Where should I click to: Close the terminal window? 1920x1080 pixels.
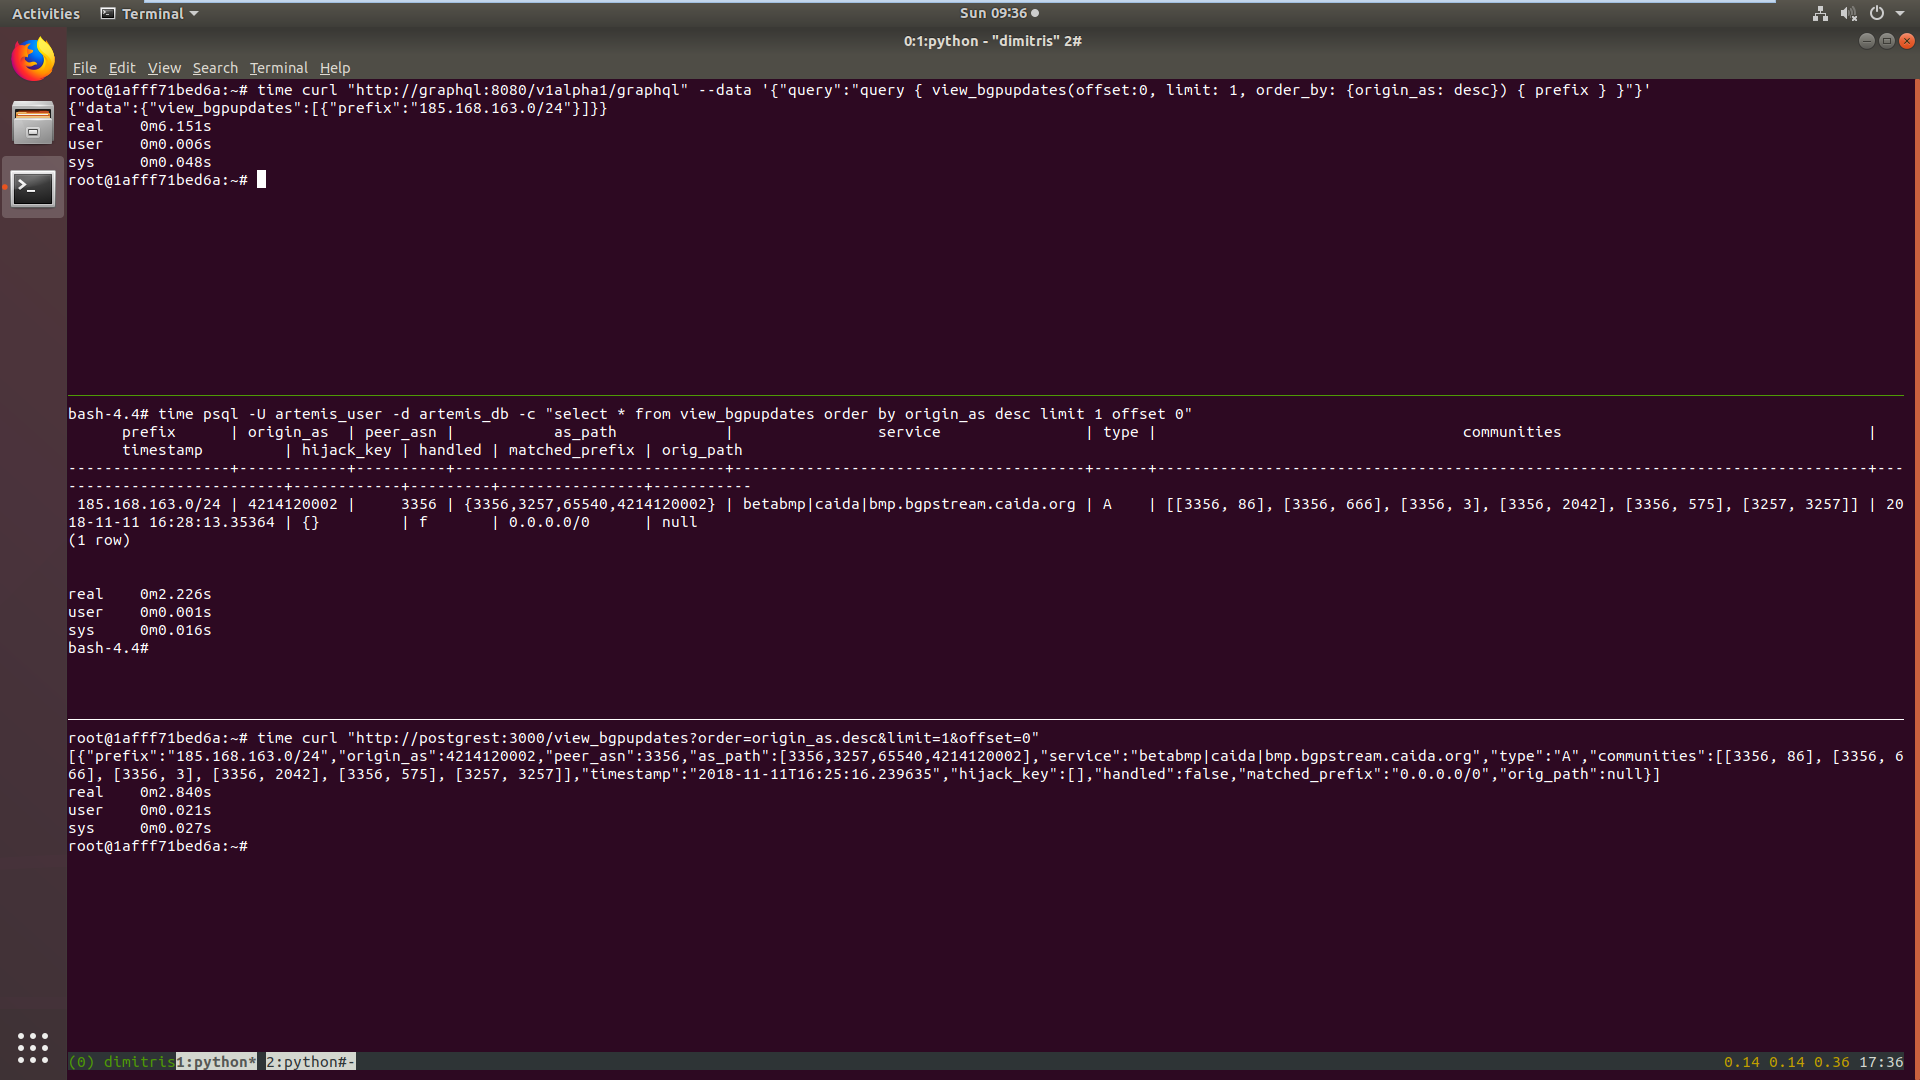click(x=1907, y=41)
